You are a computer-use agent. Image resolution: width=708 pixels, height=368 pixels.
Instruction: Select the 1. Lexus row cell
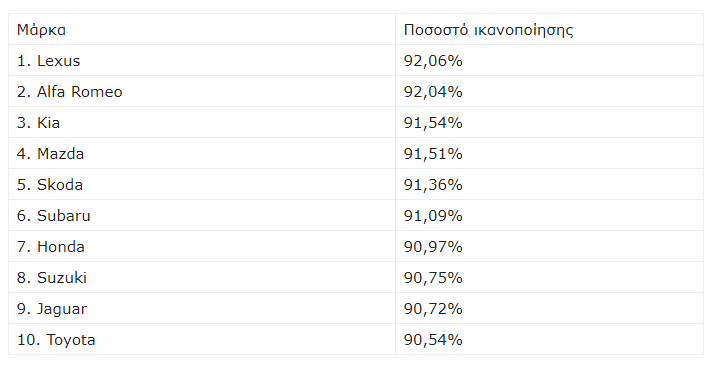point(202,60)
